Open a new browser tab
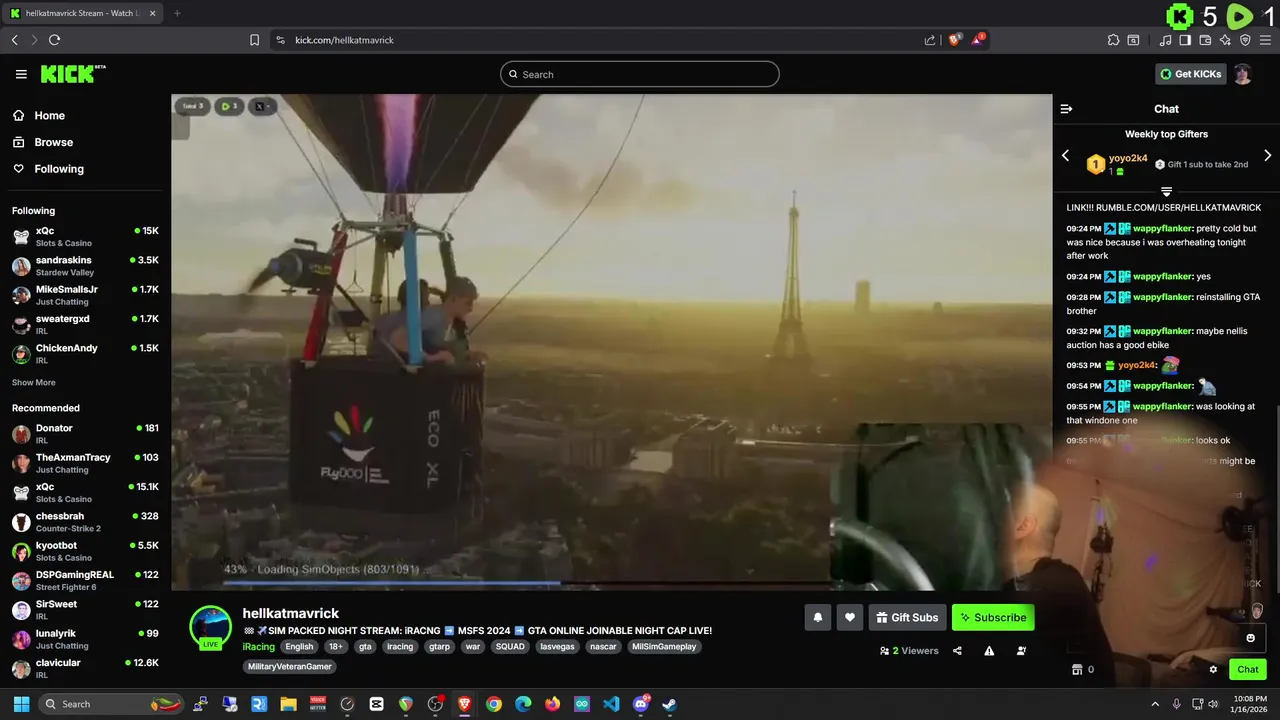The width and height of the screenshot is (1280, 720). coord(177,13)
